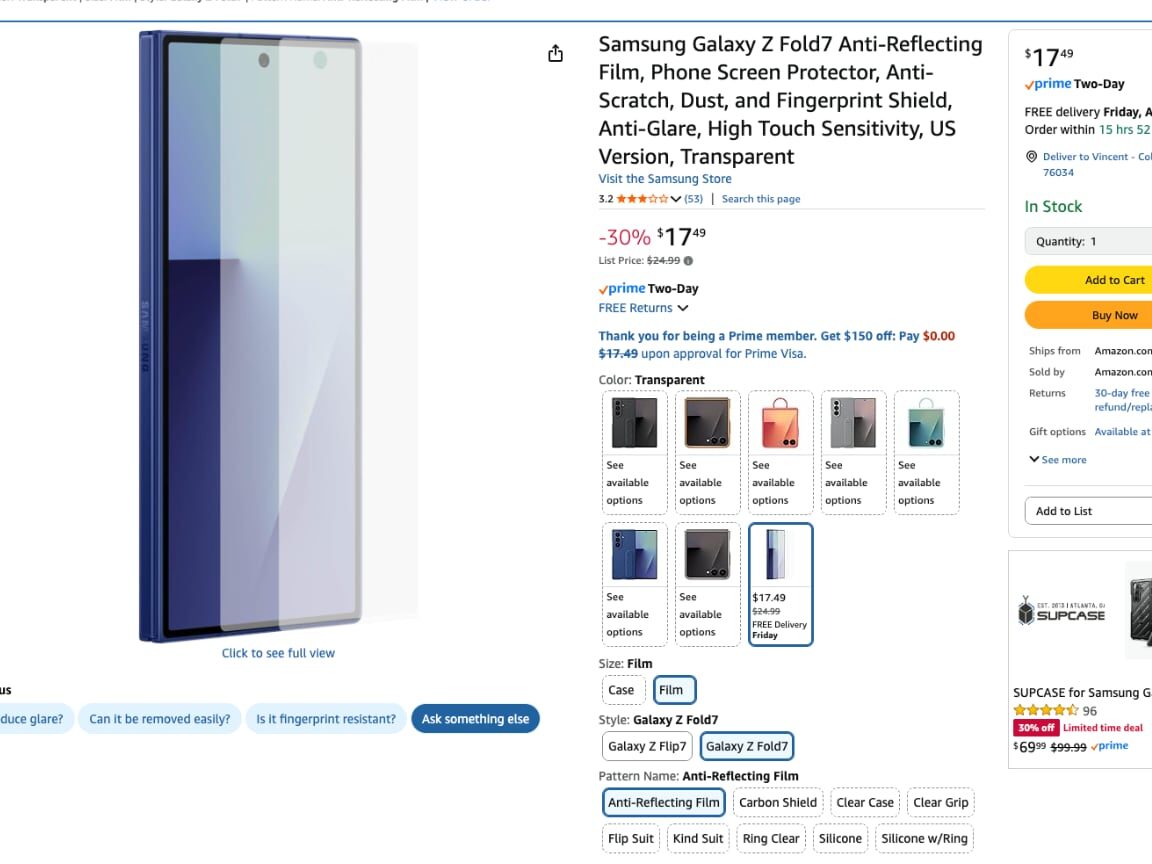Expand See more purchase details

pyautogui.click(x=1058, y=460)
